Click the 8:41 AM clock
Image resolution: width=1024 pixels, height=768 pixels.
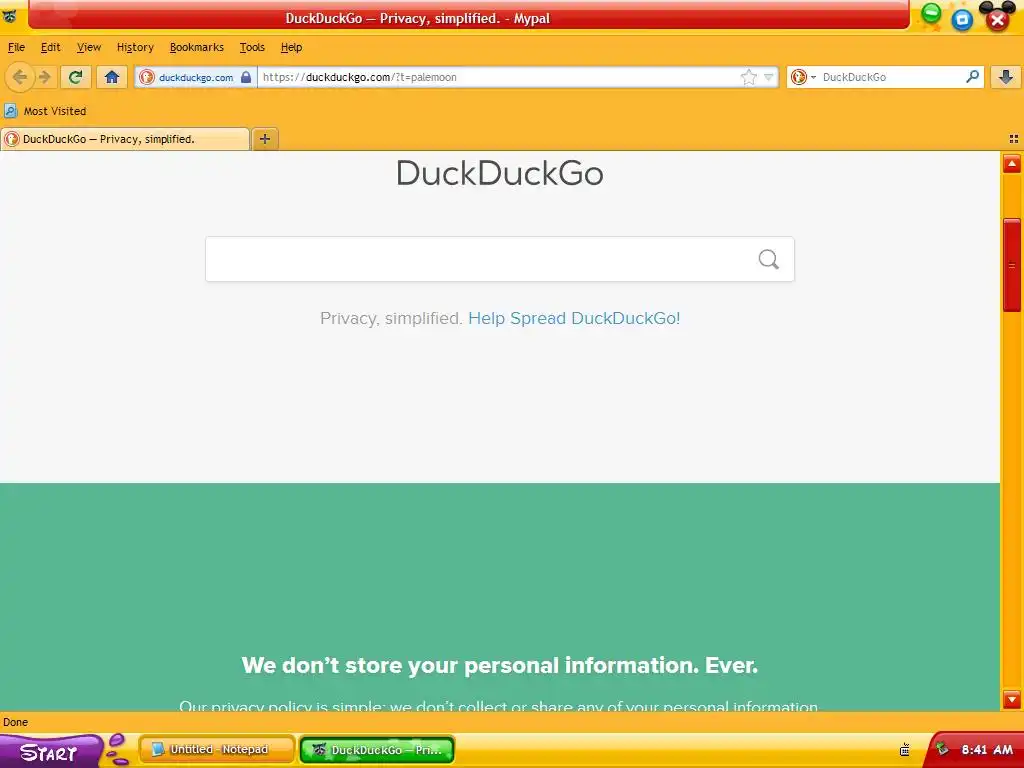tap(987, 750)
